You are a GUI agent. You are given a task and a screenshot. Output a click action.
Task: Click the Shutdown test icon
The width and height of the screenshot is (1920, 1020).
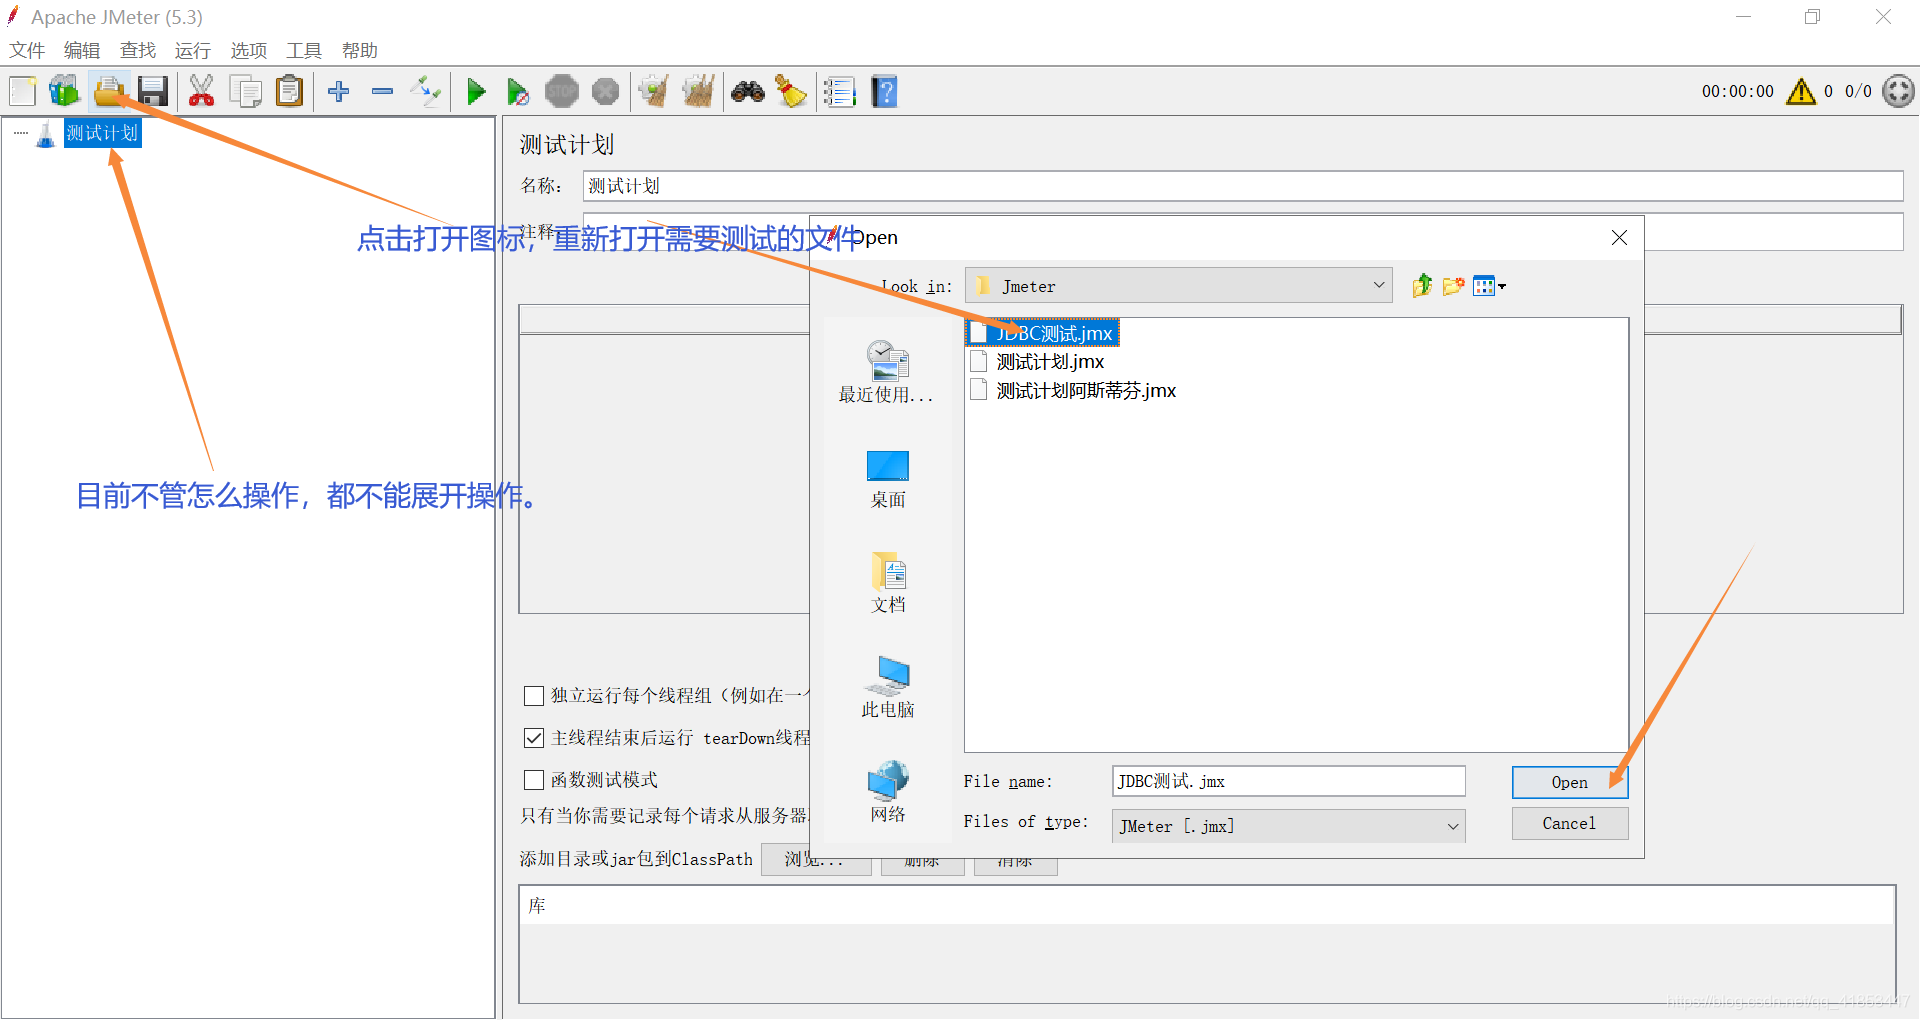[x=606, y=92]
